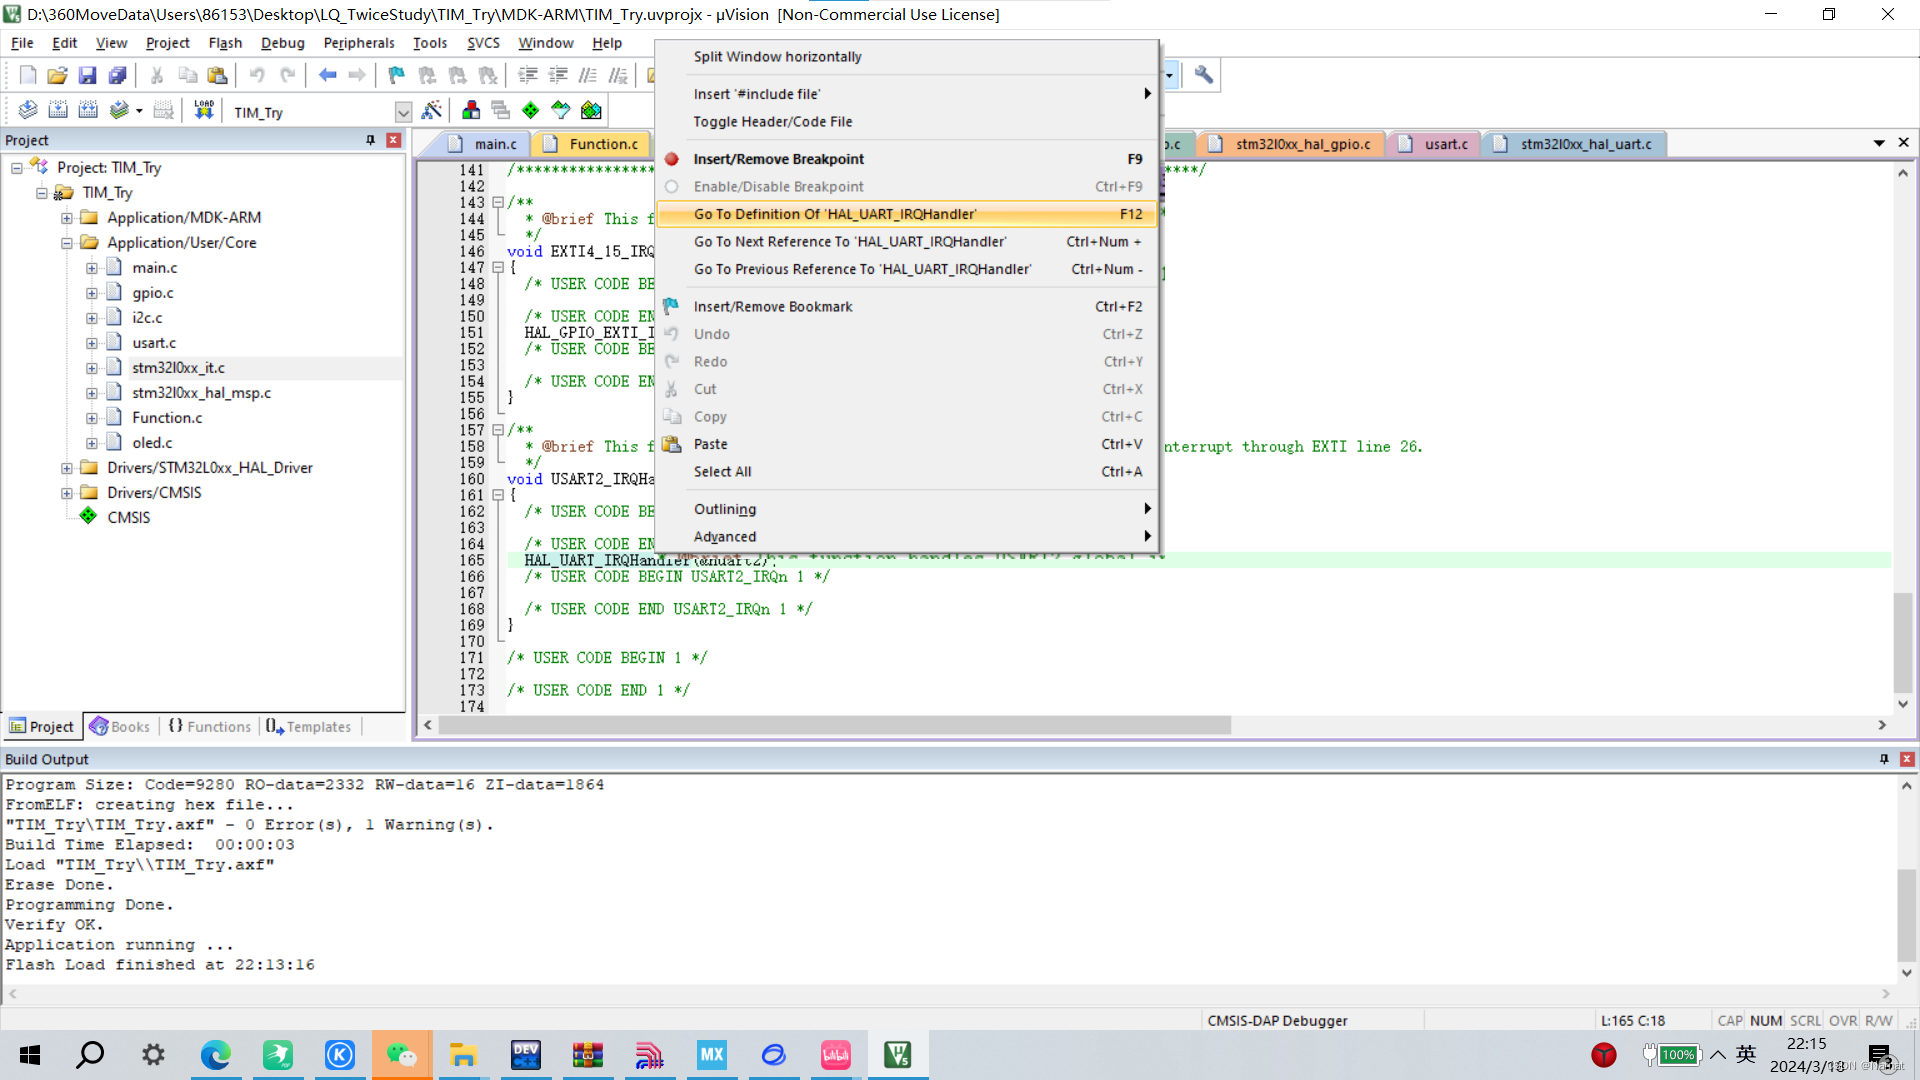This screenshot has height=1080, width=1920.
Task: Switch to the Functions panel tab
Action: pos(210,727)
